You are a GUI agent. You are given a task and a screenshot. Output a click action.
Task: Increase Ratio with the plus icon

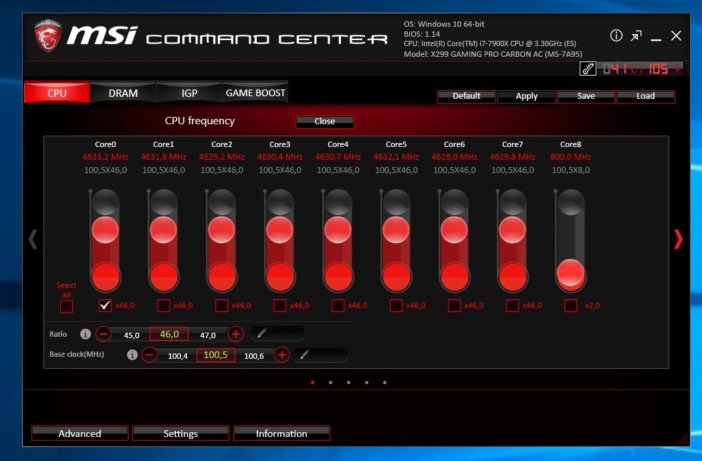tap(236, 334)
